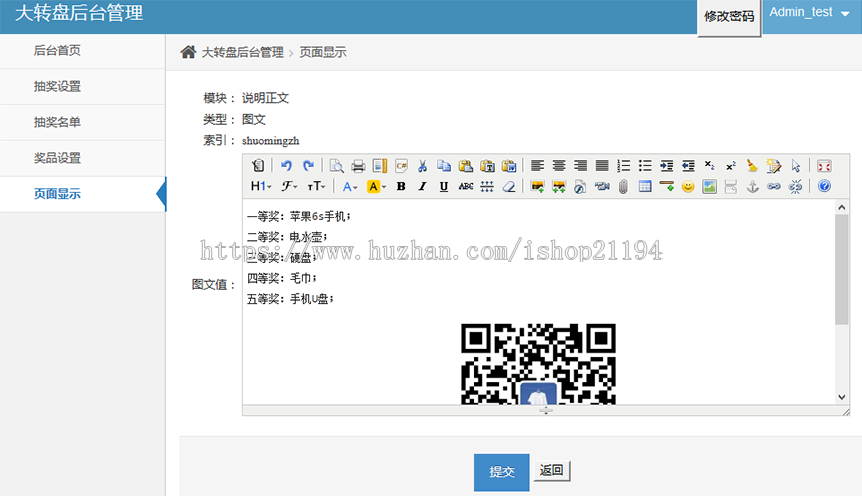Justify the text fully
This screenshot has height=496, width=862.
tap(602, 166)
